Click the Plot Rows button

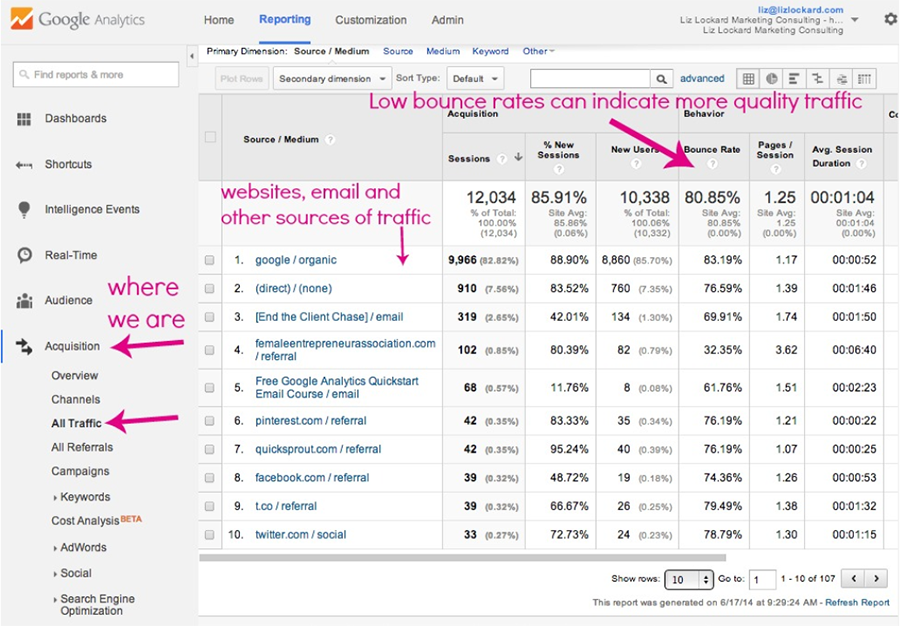click(242, 79)
